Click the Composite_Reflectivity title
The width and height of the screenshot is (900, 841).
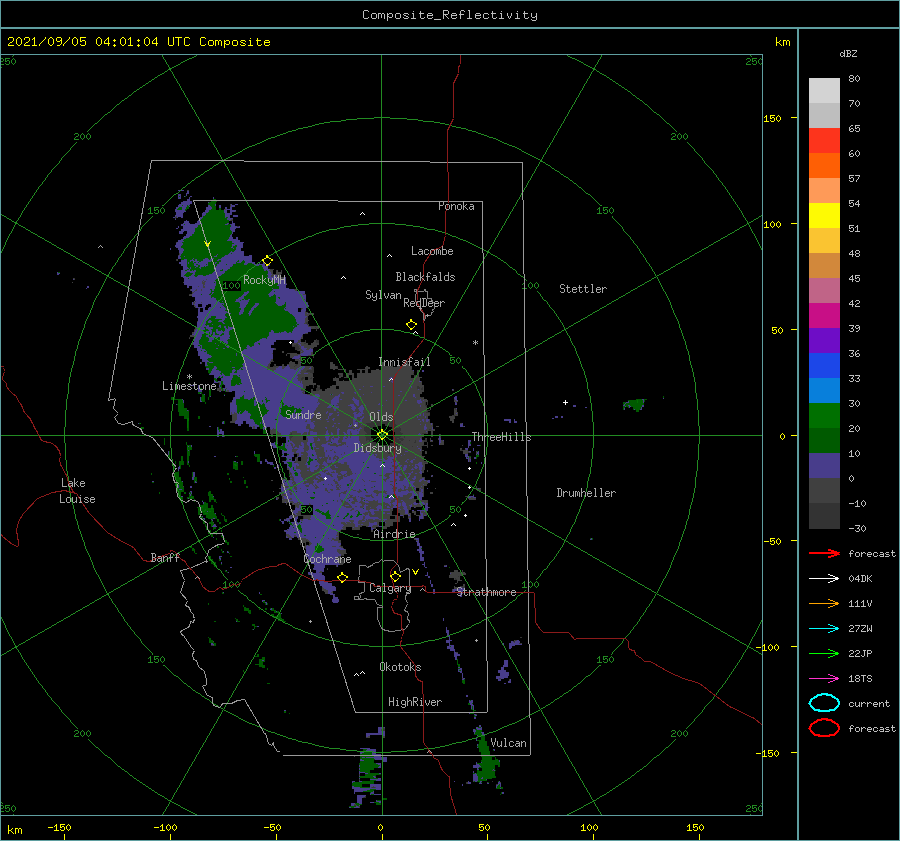tap(449, 15)
